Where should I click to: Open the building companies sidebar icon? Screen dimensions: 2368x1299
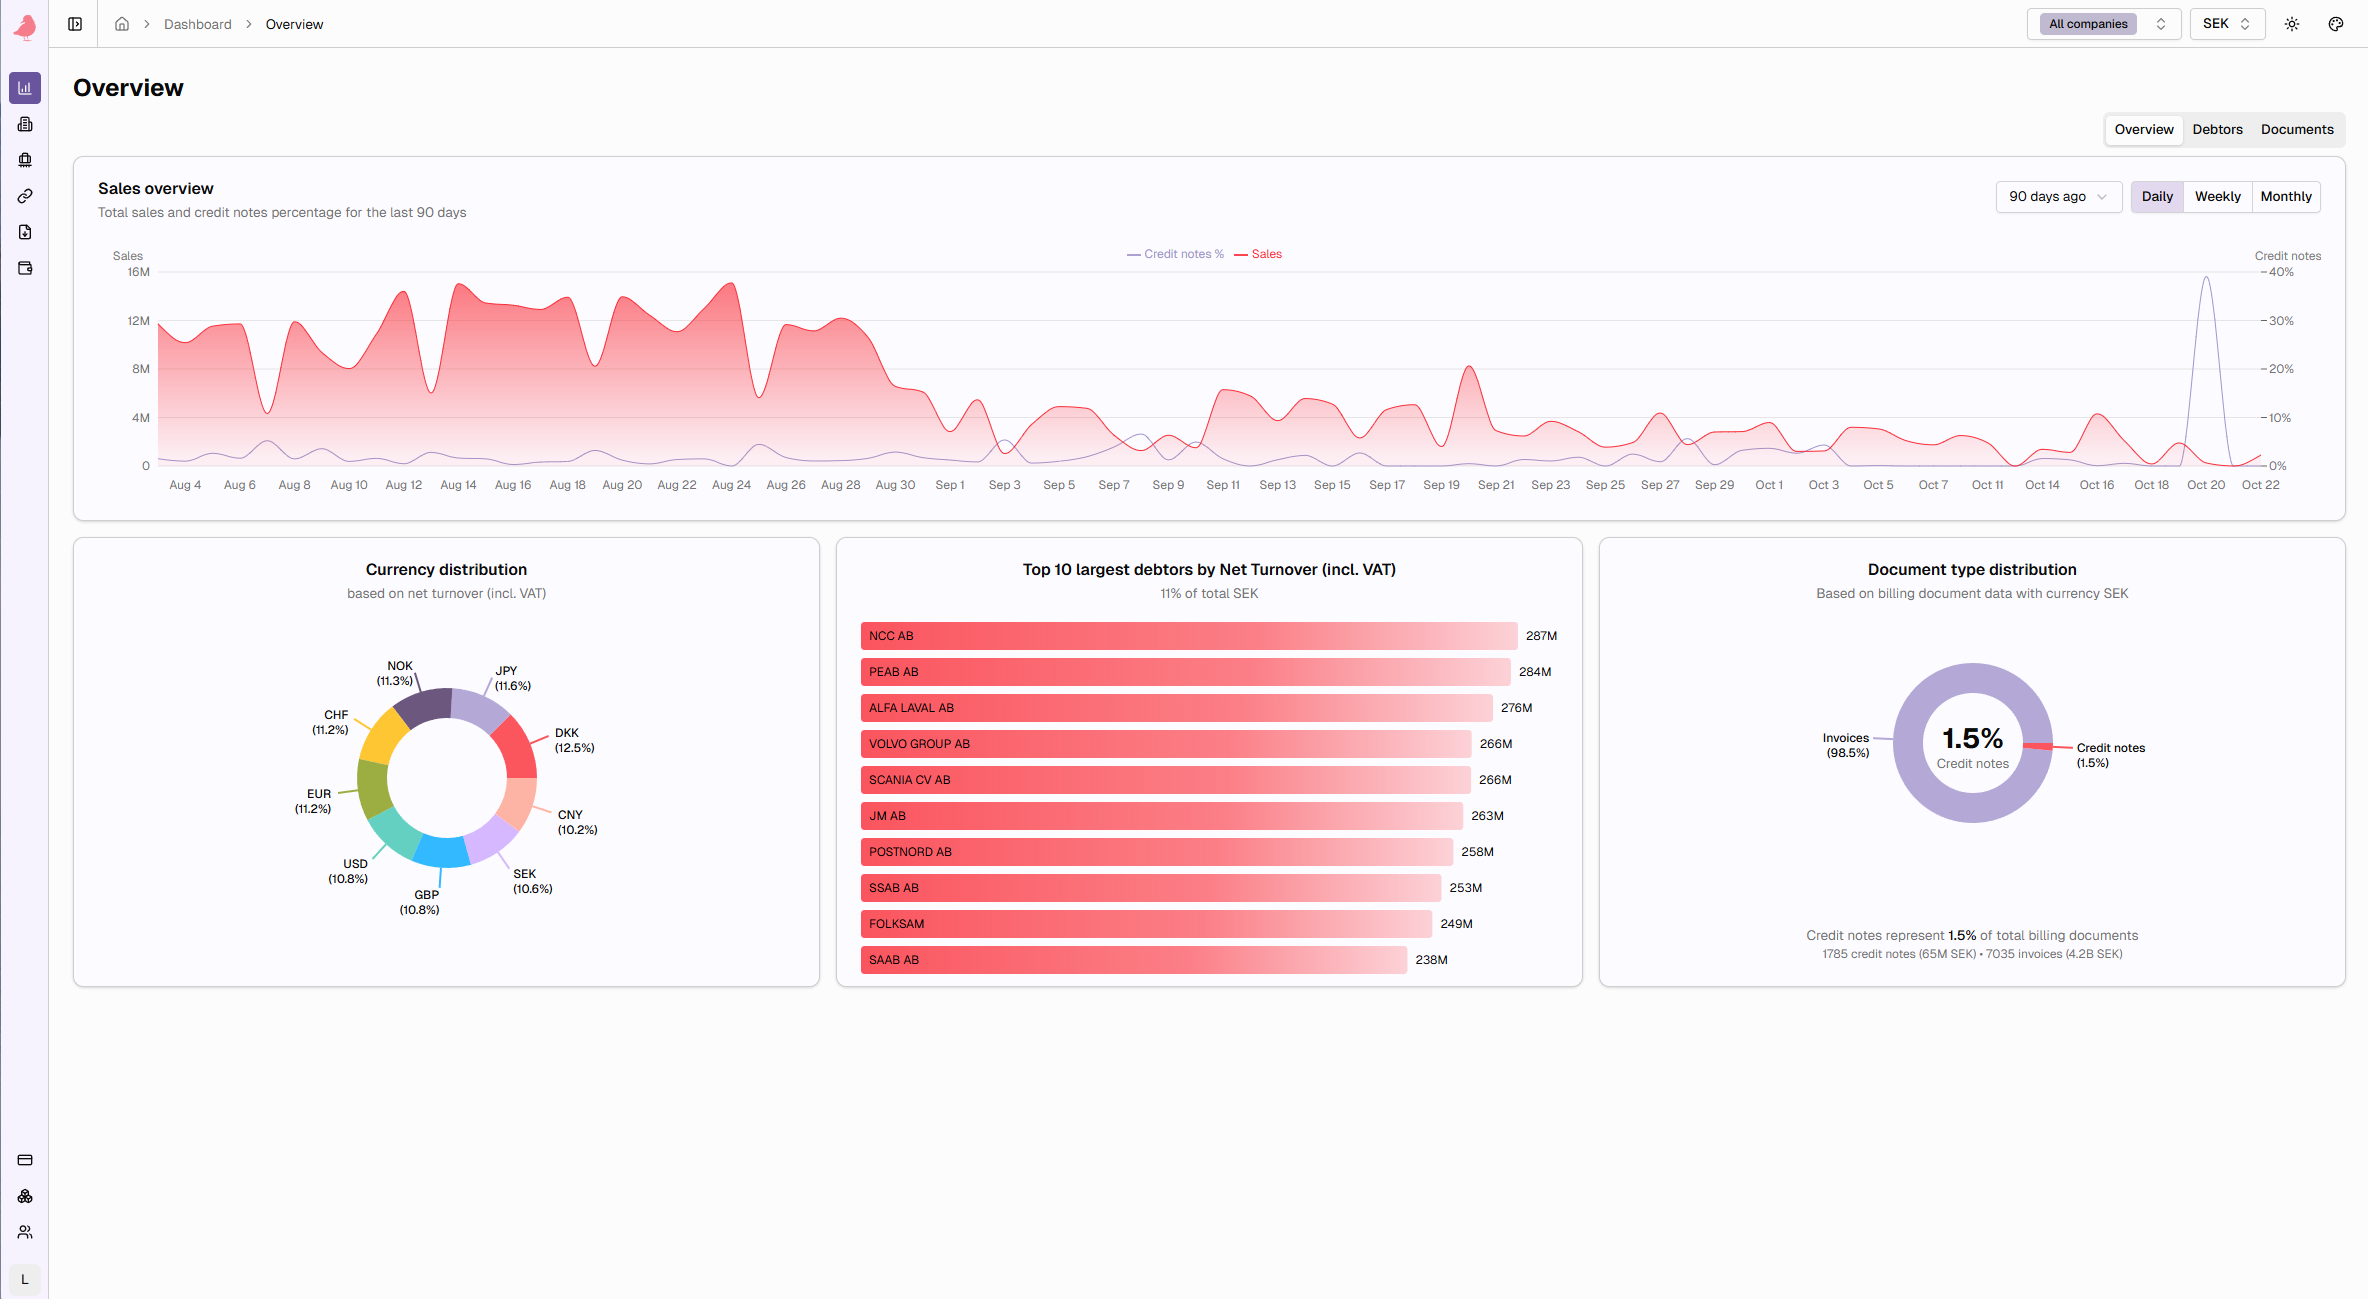click(25, 124)
